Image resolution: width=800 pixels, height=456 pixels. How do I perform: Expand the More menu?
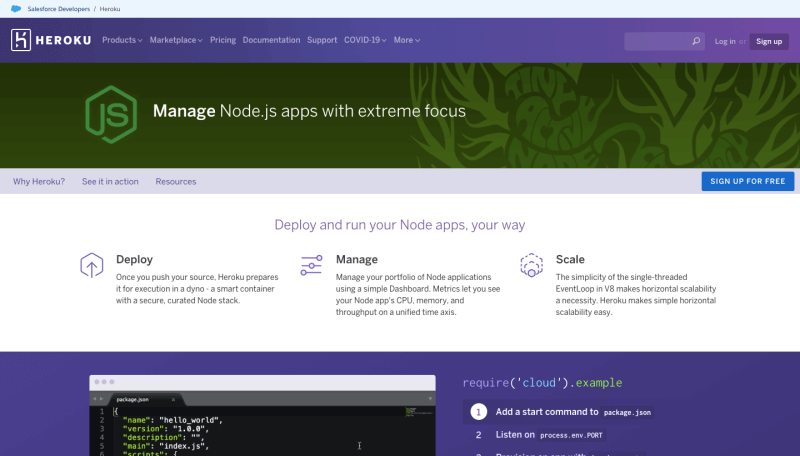pos(407,40)
